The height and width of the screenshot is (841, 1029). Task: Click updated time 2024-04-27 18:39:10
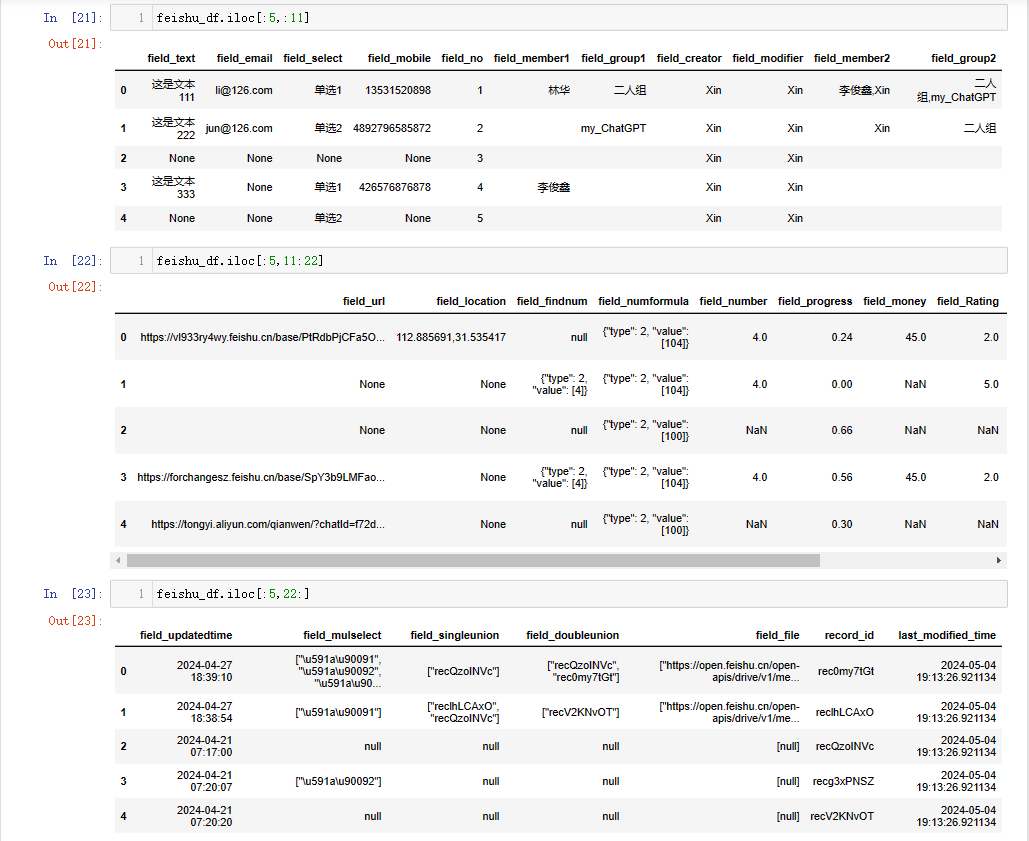tap(205, 670)
